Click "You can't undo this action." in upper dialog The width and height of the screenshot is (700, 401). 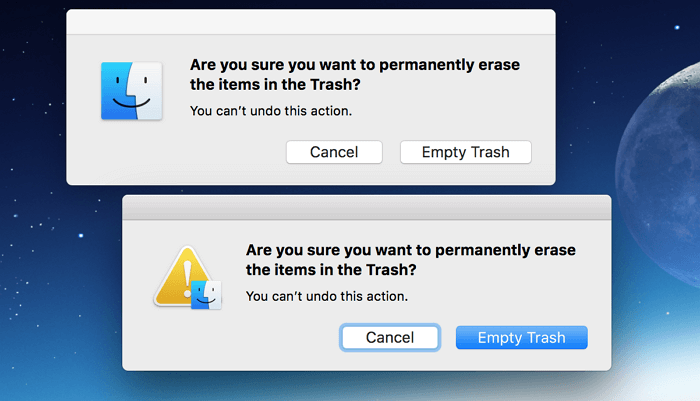271,110
